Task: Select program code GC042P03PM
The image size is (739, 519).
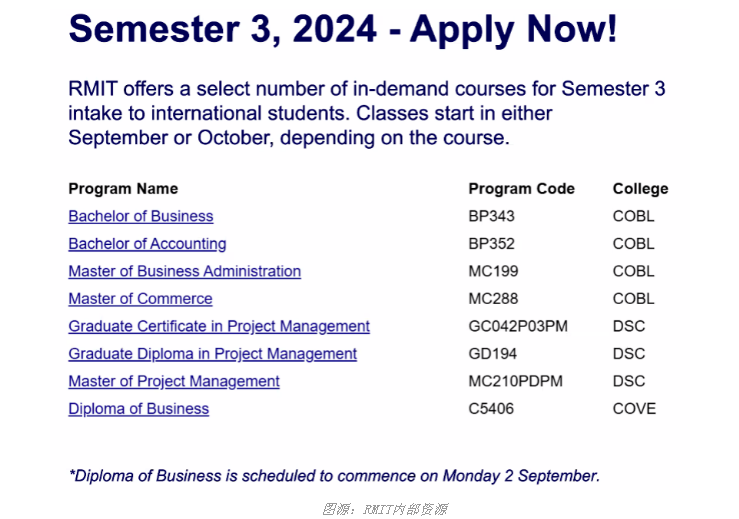Action: point(518,326)
